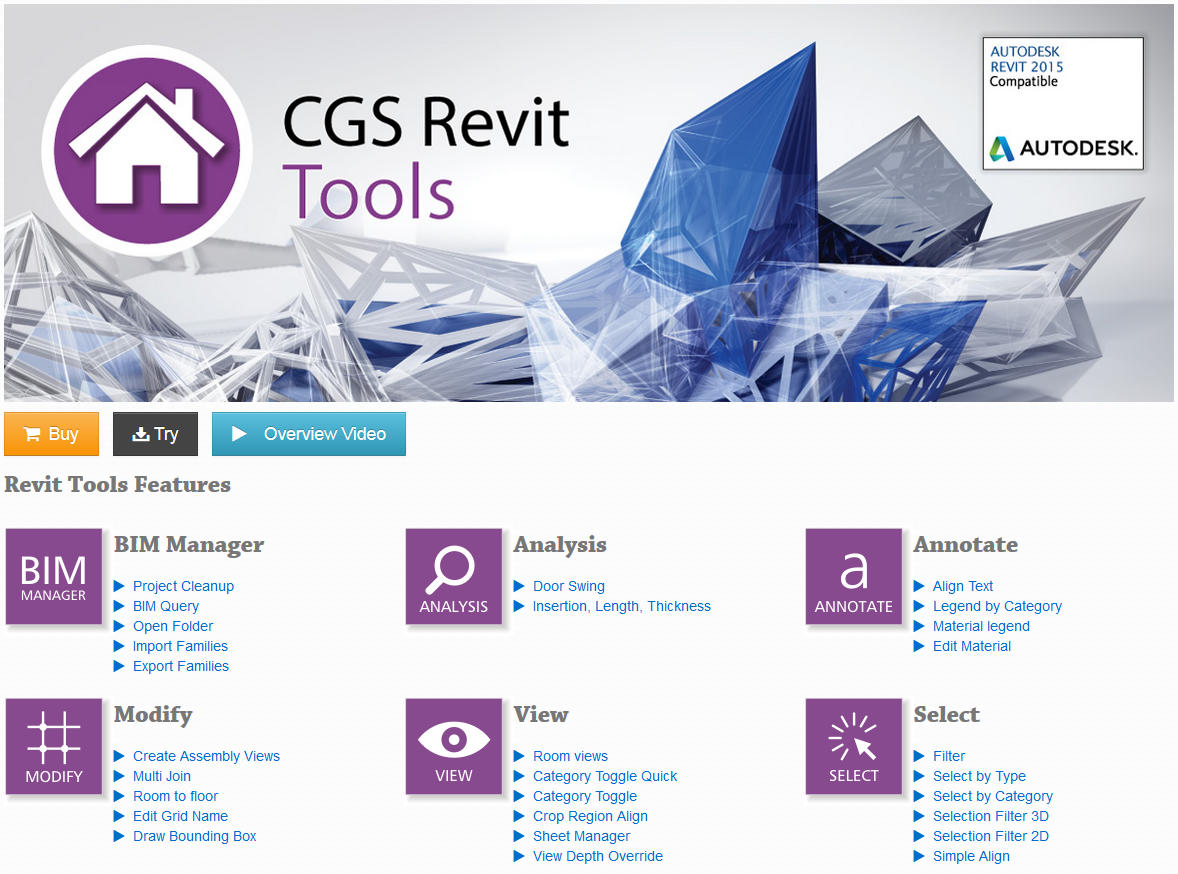Click the orange Buy button
Image resolution: width=1178 pixels, height=874 pixels.
click(51, 433)
